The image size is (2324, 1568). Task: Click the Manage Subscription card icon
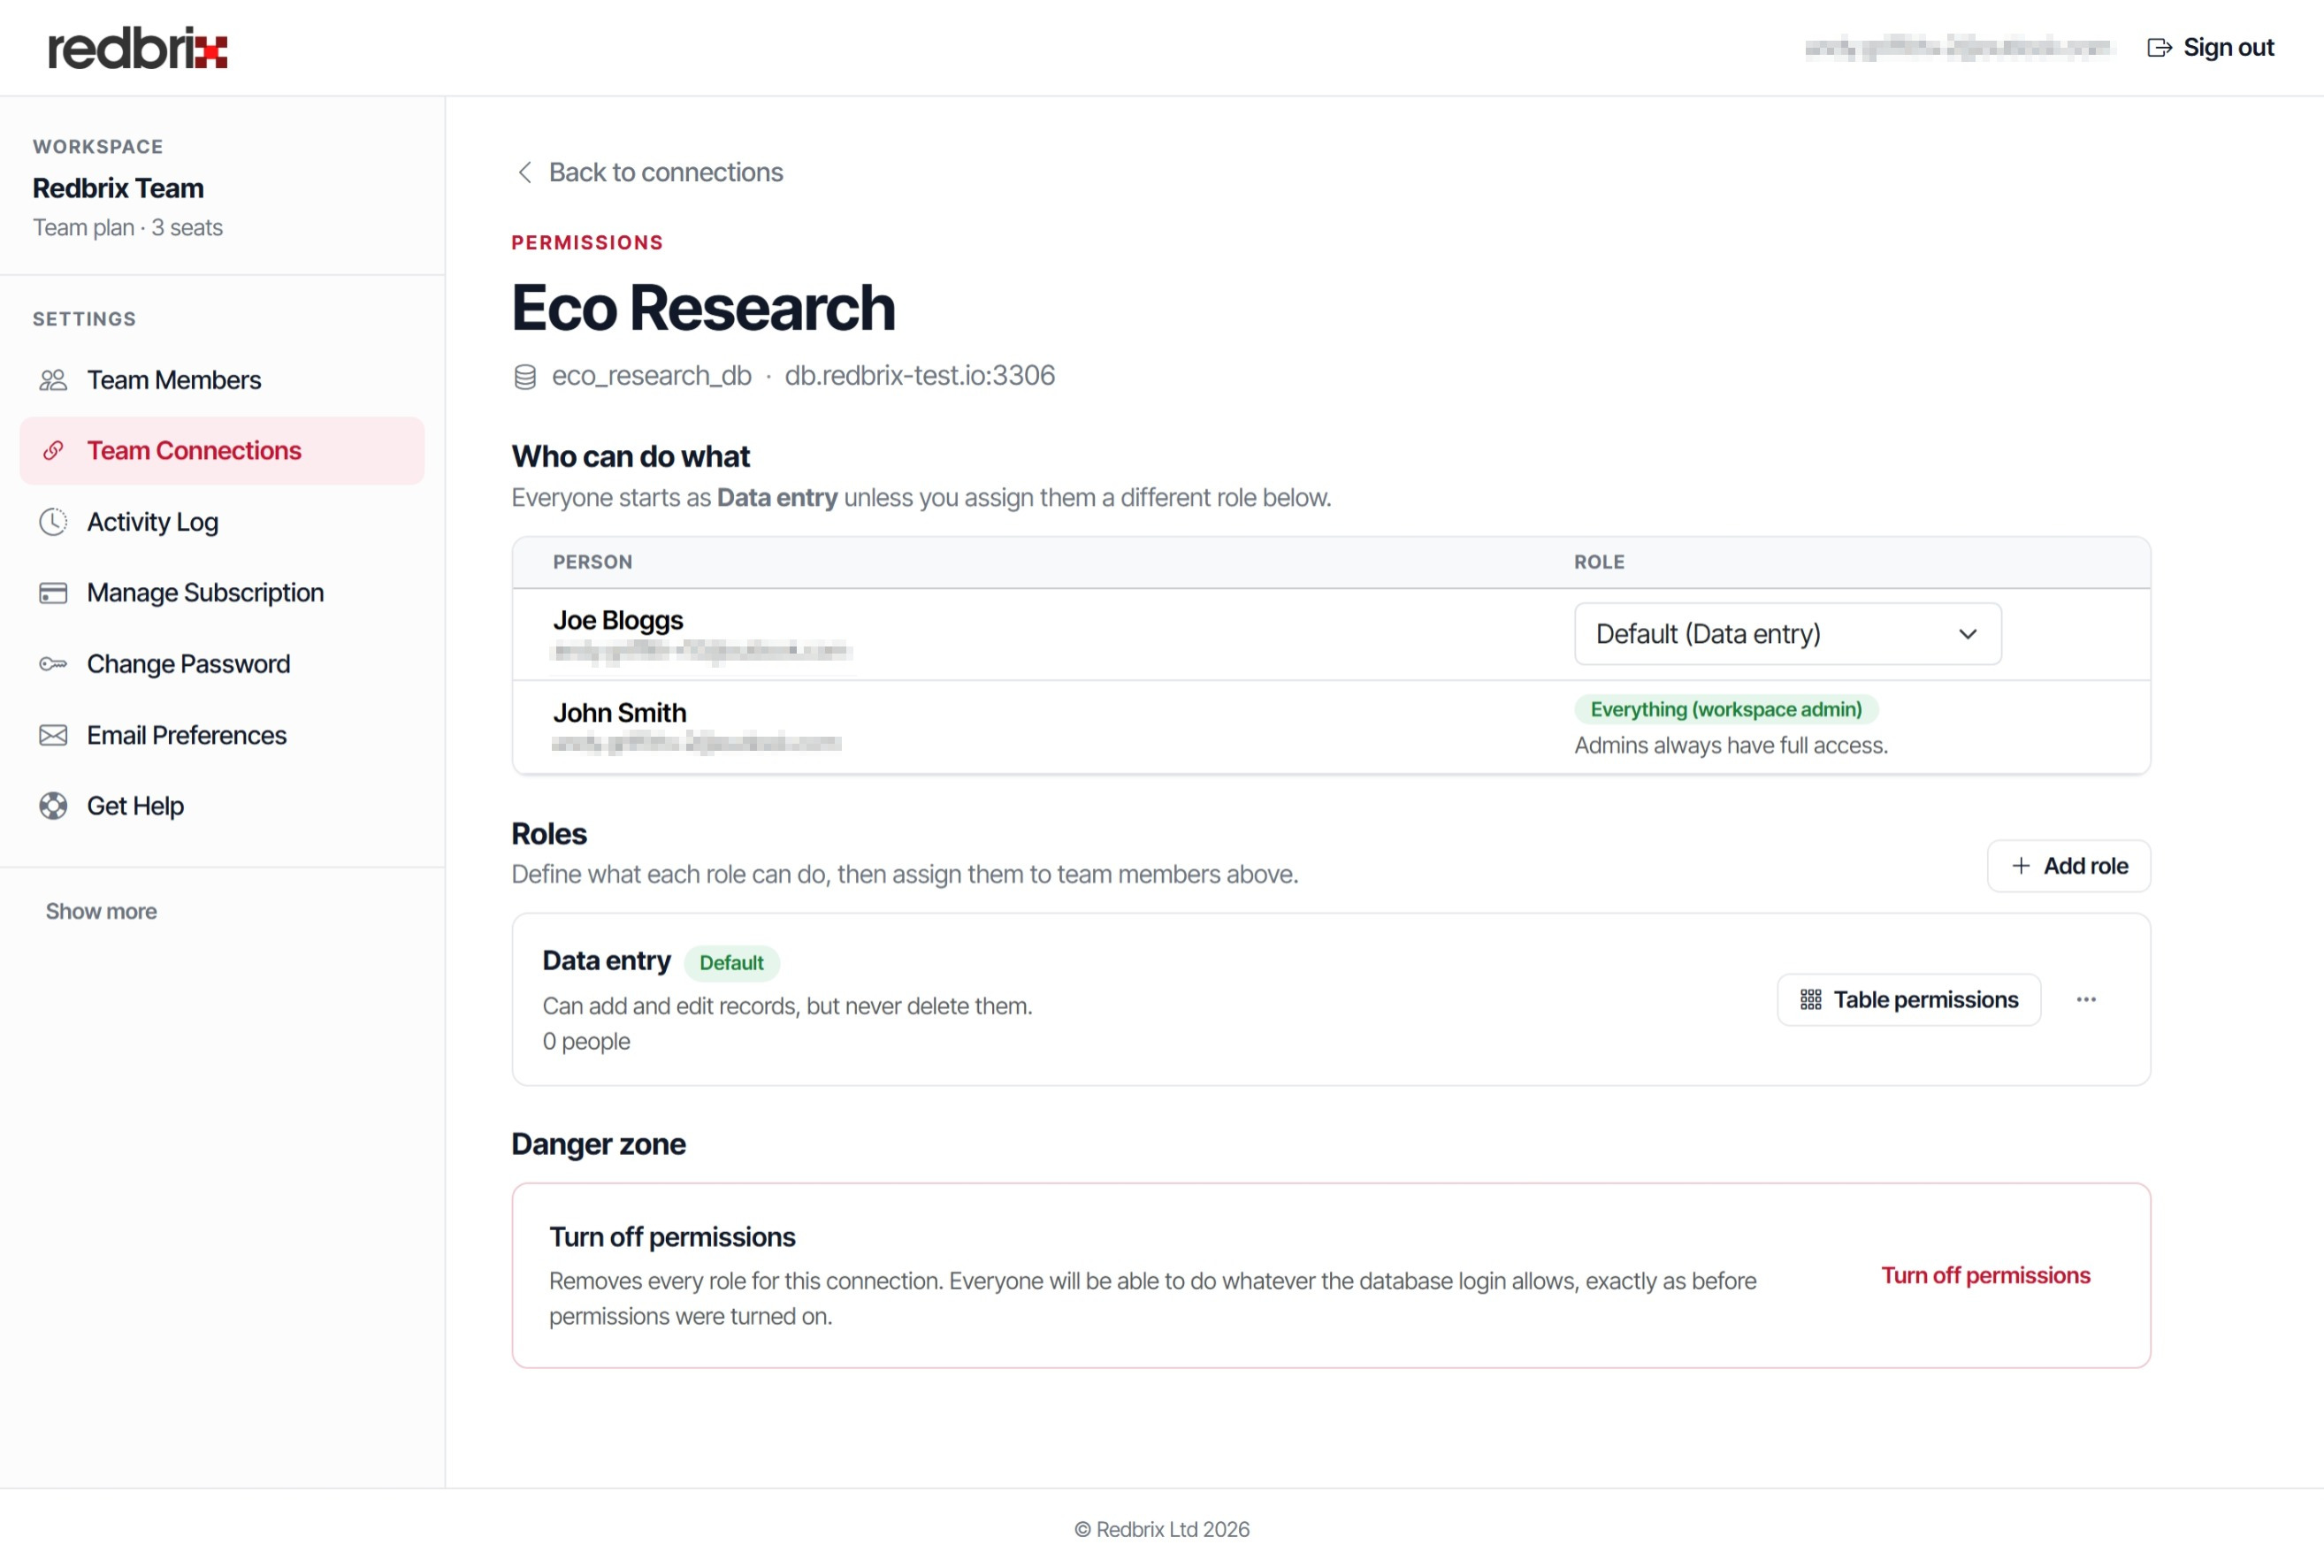pyautogui.click(x=53, y=593)
